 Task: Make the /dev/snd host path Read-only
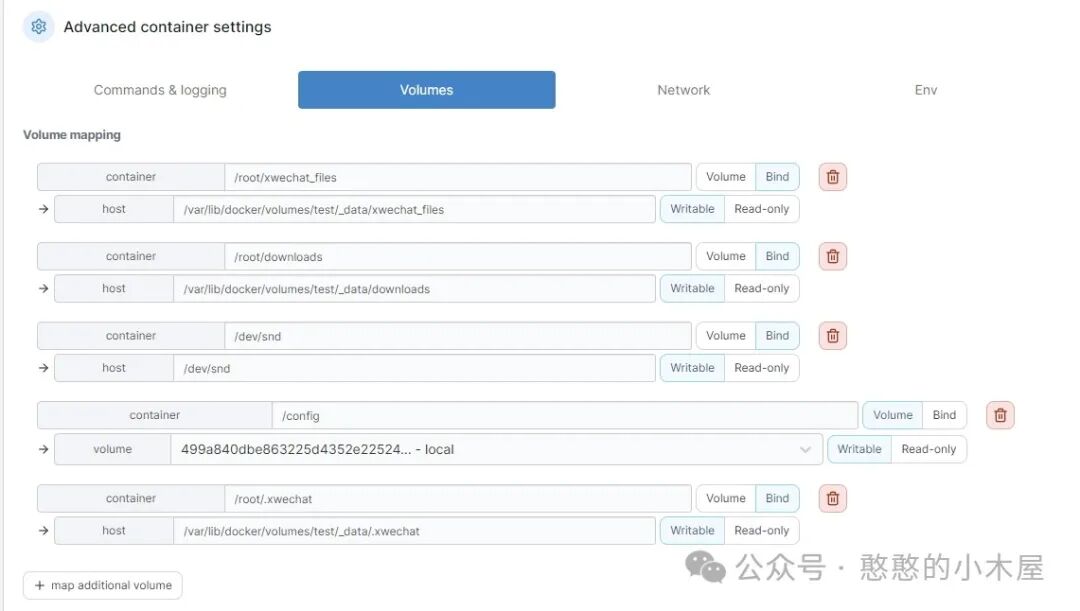762,369
